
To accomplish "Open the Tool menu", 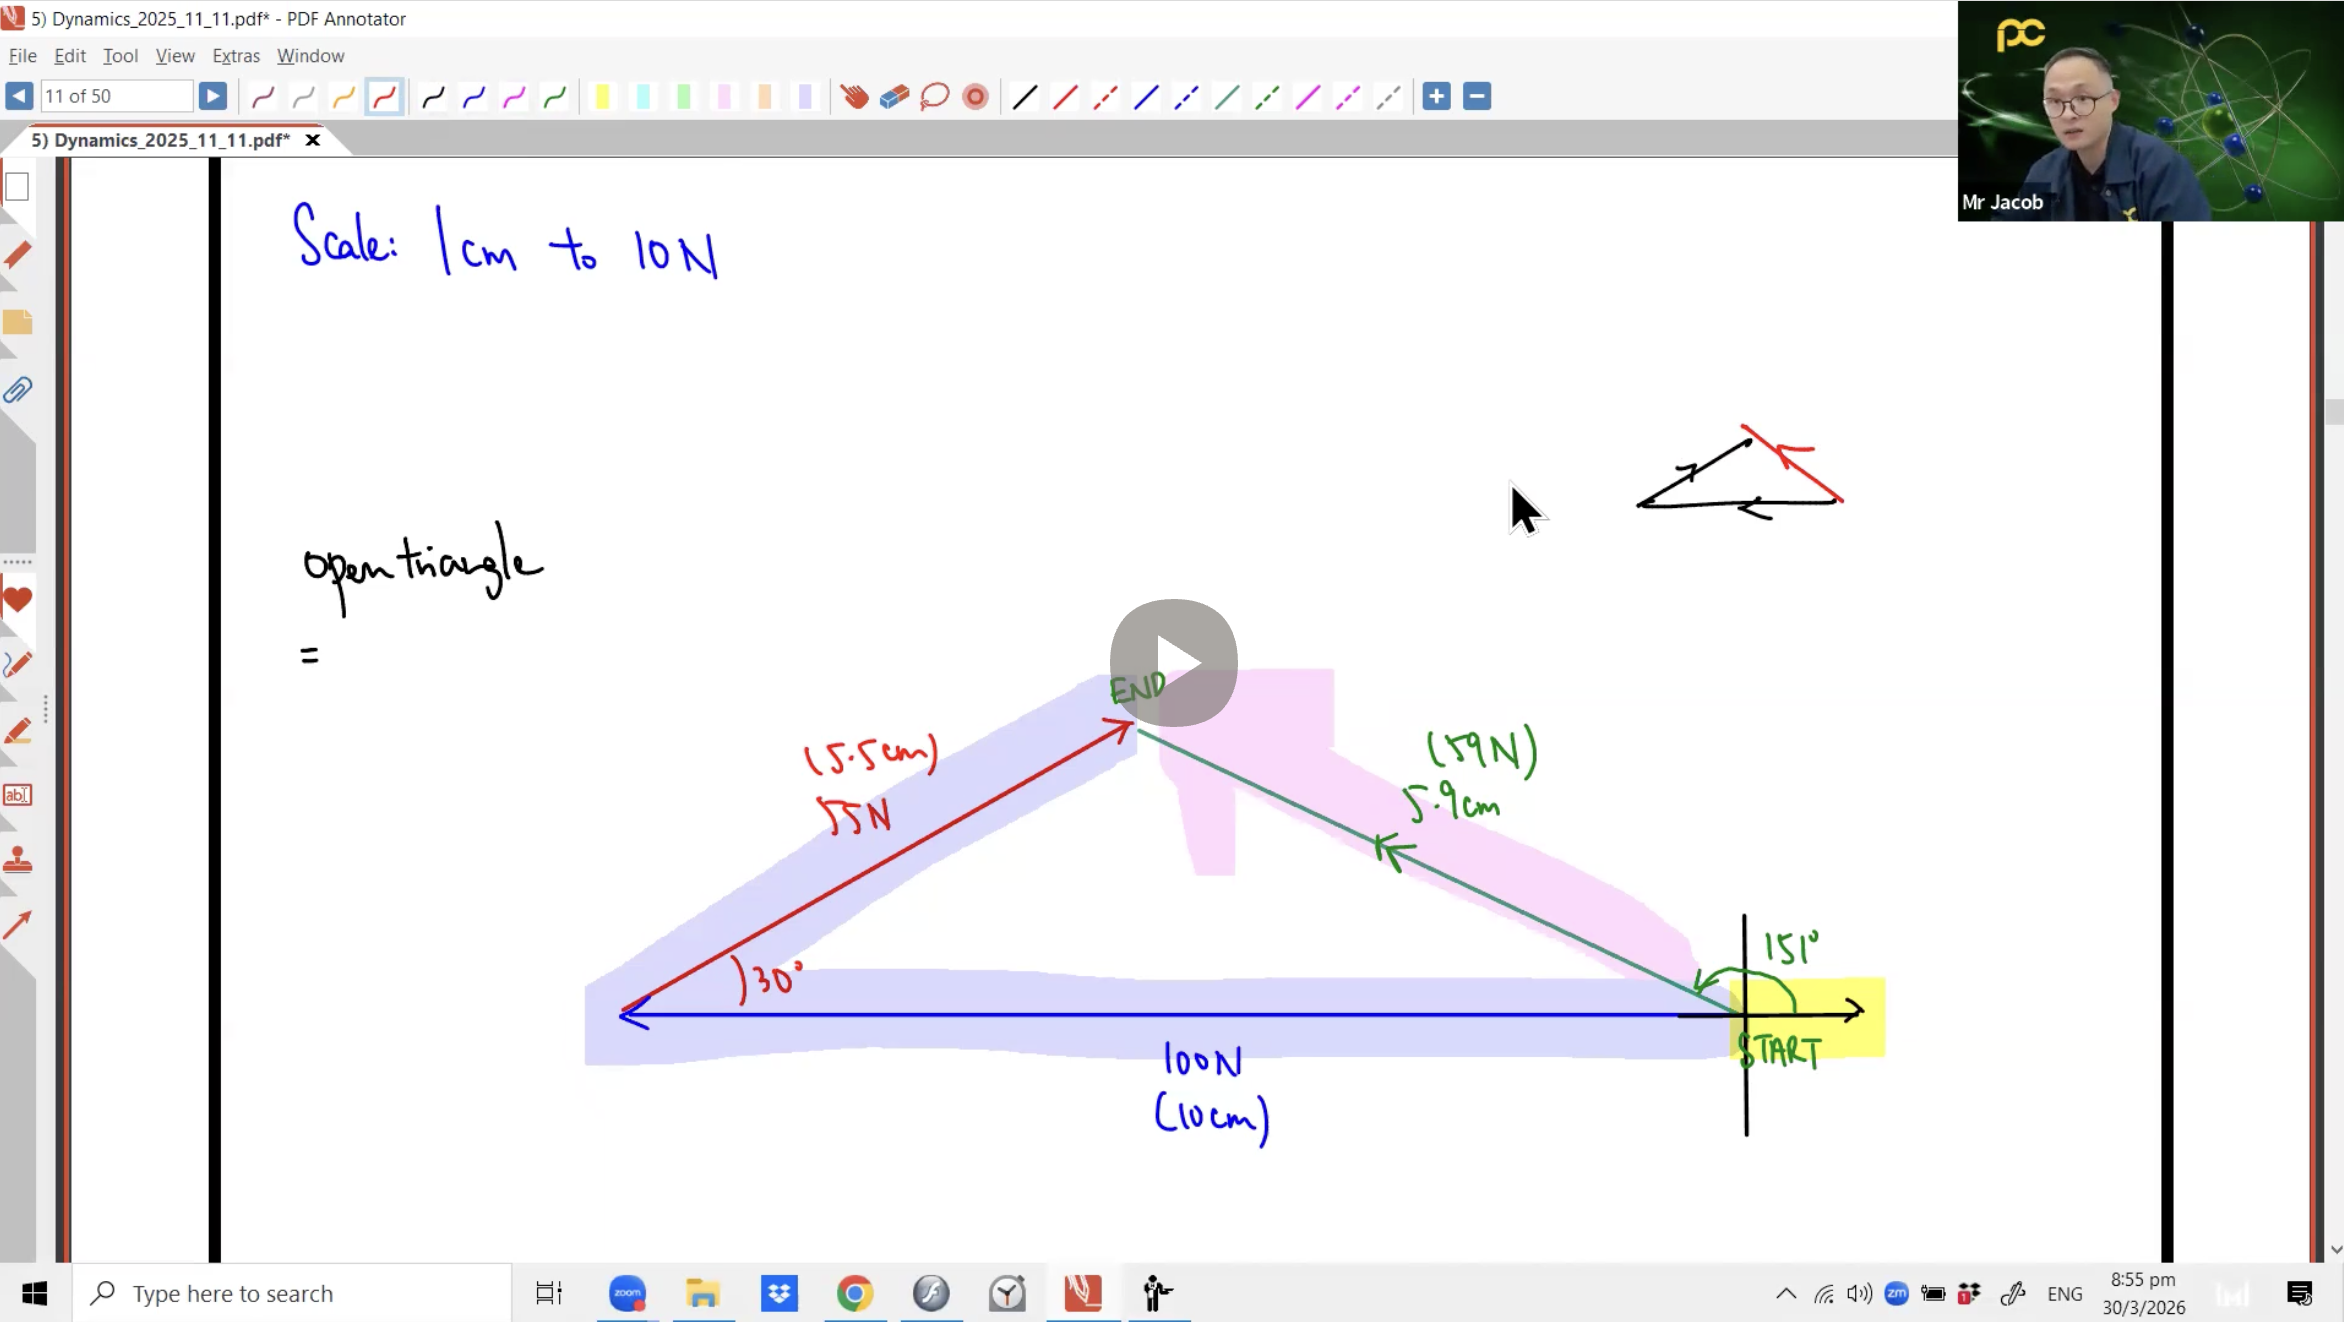I will [x=120, y=56].
